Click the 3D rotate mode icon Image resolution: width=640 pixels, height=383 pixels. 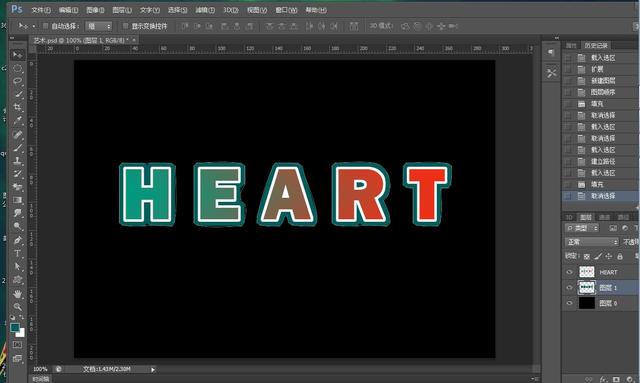point(405,26)
